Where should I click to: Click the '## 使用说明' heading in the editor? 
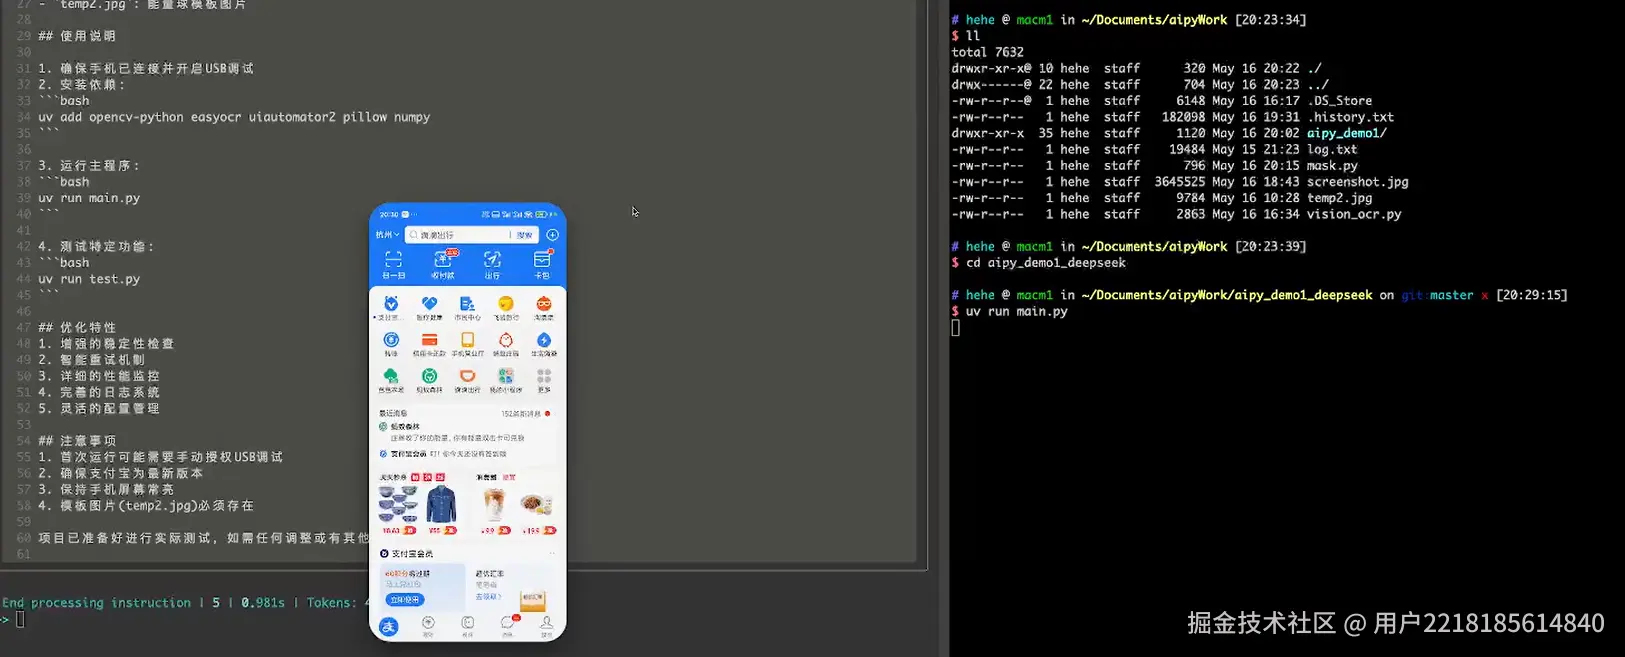pyautogui.click(x=77, y=36)
